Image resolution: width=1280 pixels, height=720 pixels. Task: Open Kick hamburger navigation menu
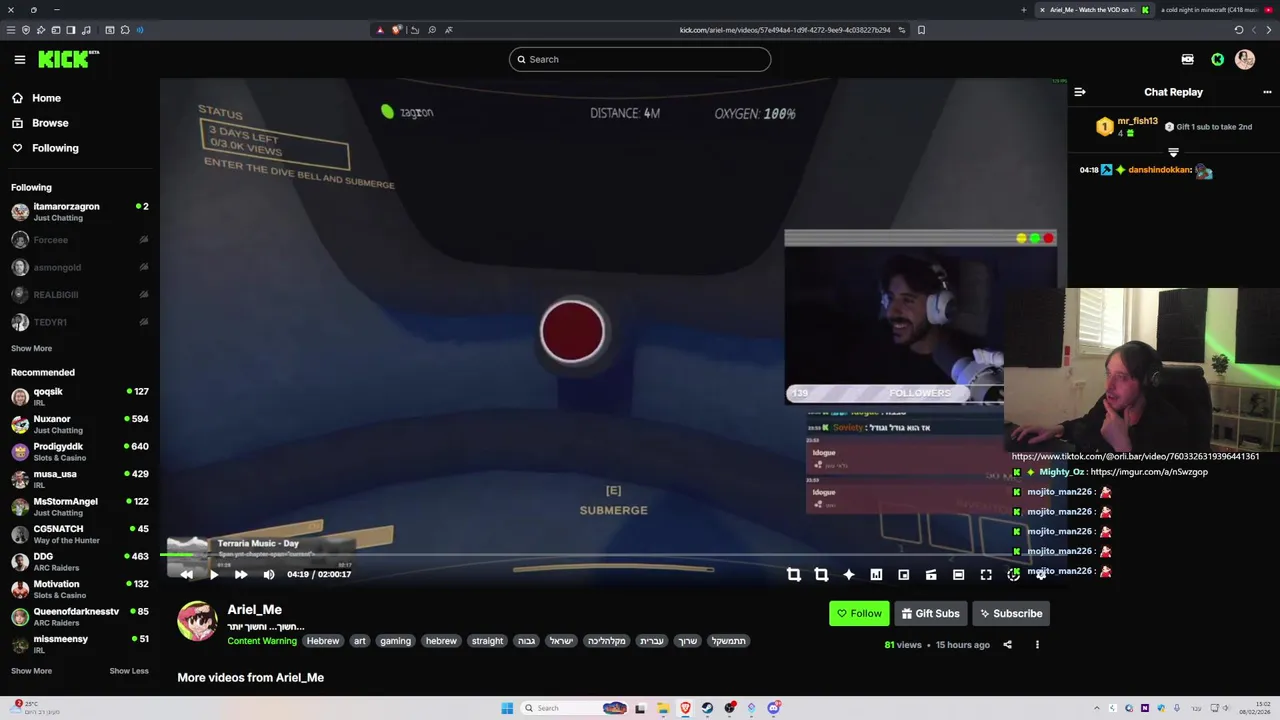pos(19,60)
